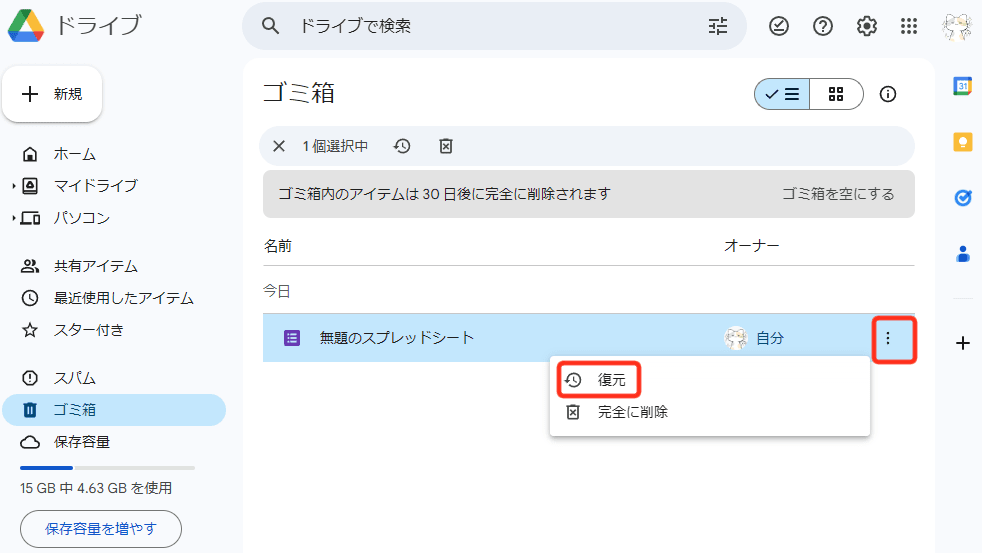Get add-ons with plus icon
Image resolution: width=982 pixels, height=553 pixels.
pyautogui.click(x=963, y=343)
